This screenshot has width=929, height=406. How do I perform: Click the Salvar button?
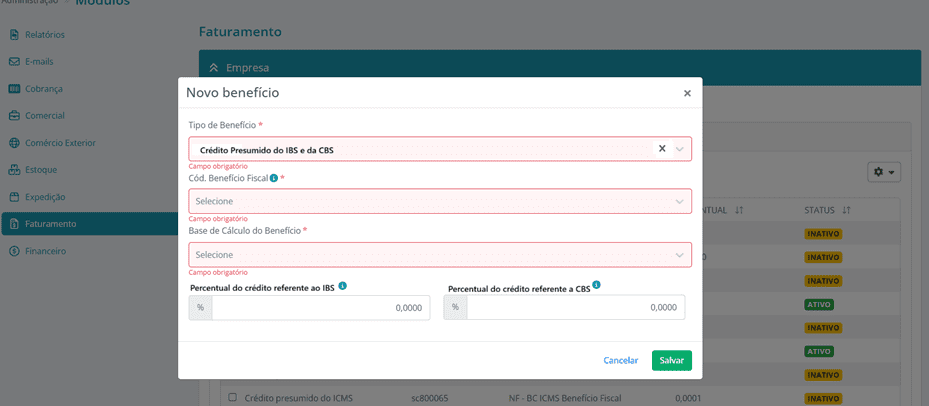pos(671,360)
